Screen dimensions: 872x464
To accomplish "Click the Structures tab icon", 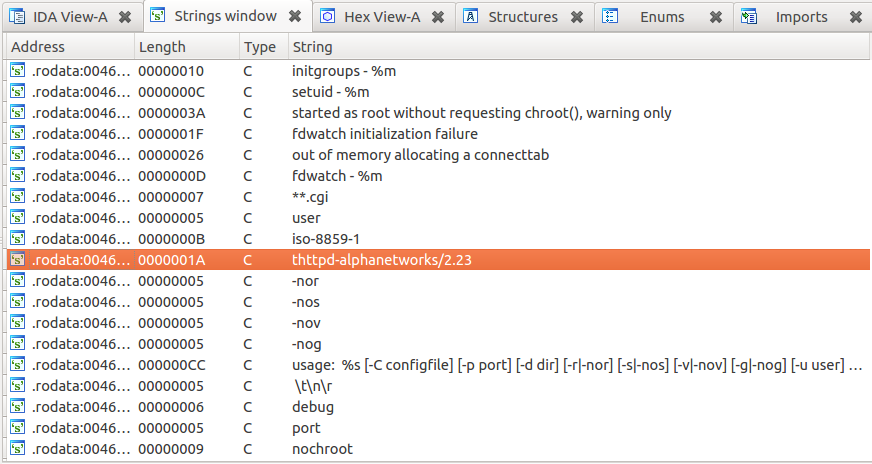I will 471,17.
